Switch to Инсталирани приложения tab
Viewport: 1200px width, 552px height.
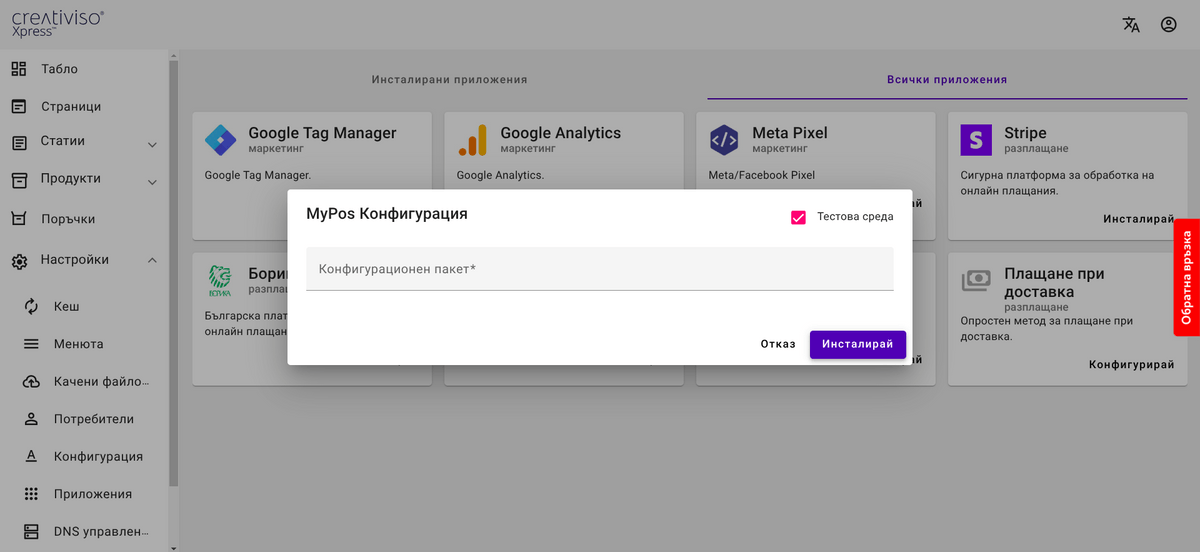tap(449, 79)
